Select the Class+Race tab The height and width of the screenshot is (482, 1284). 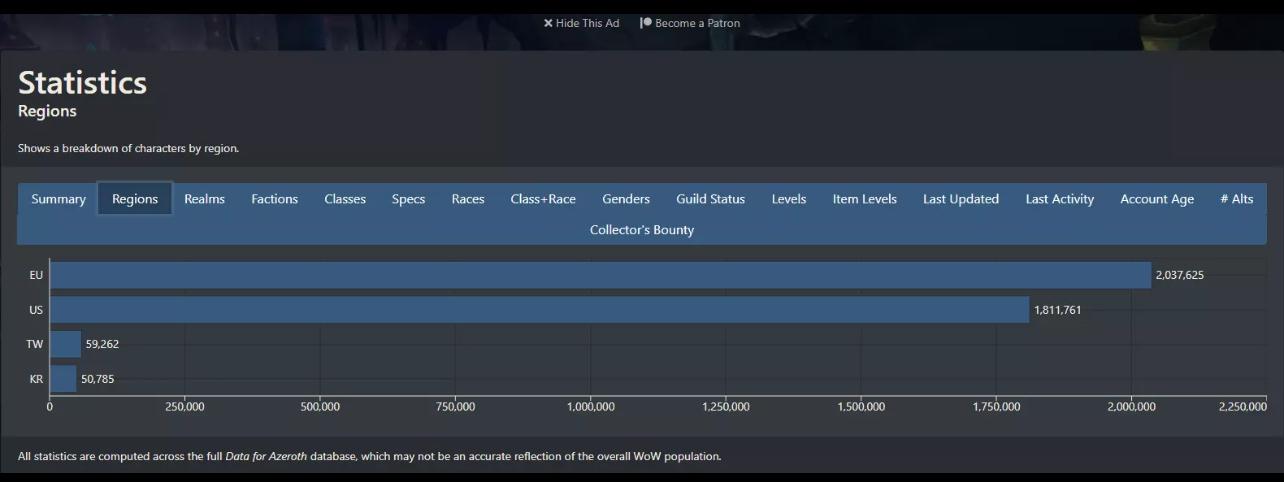click(x=543, y=199)
